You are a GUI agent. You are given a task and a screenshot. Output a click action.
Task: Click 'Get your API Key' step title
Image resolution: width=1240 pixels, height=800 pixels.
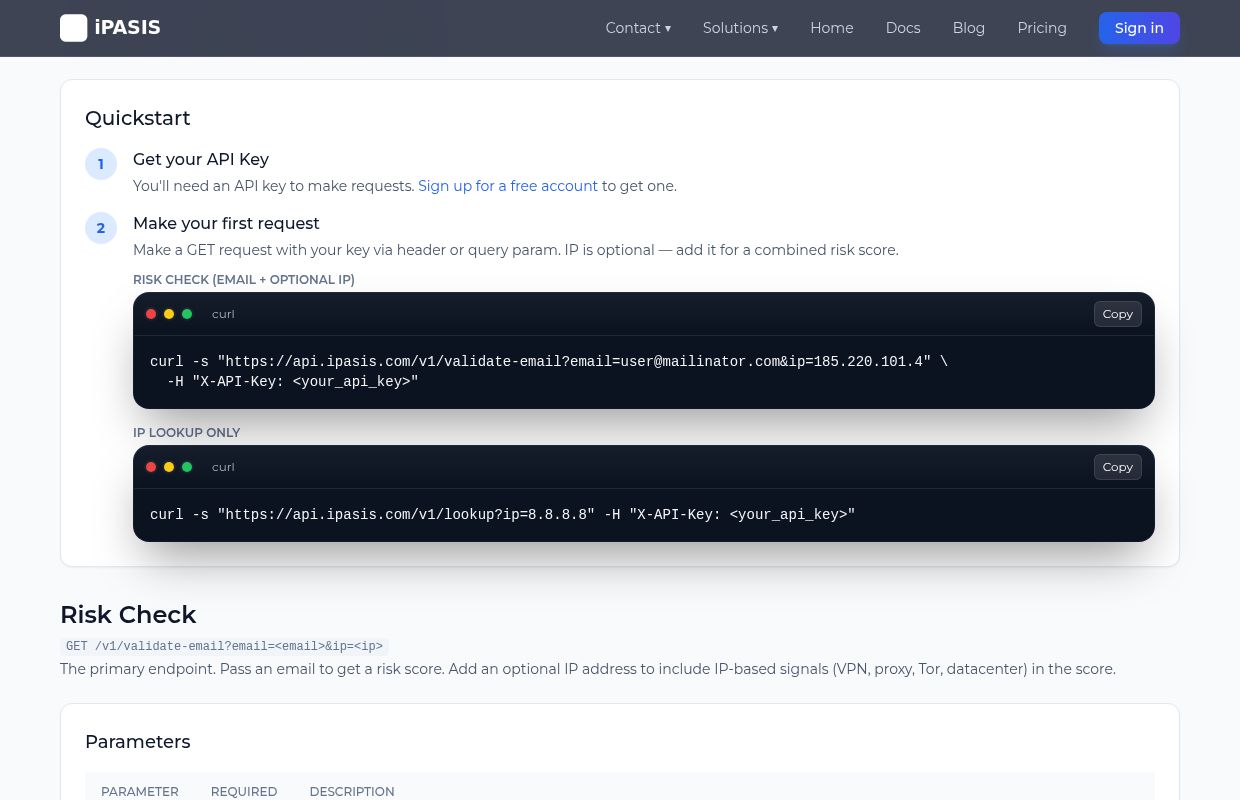(201, 159)
